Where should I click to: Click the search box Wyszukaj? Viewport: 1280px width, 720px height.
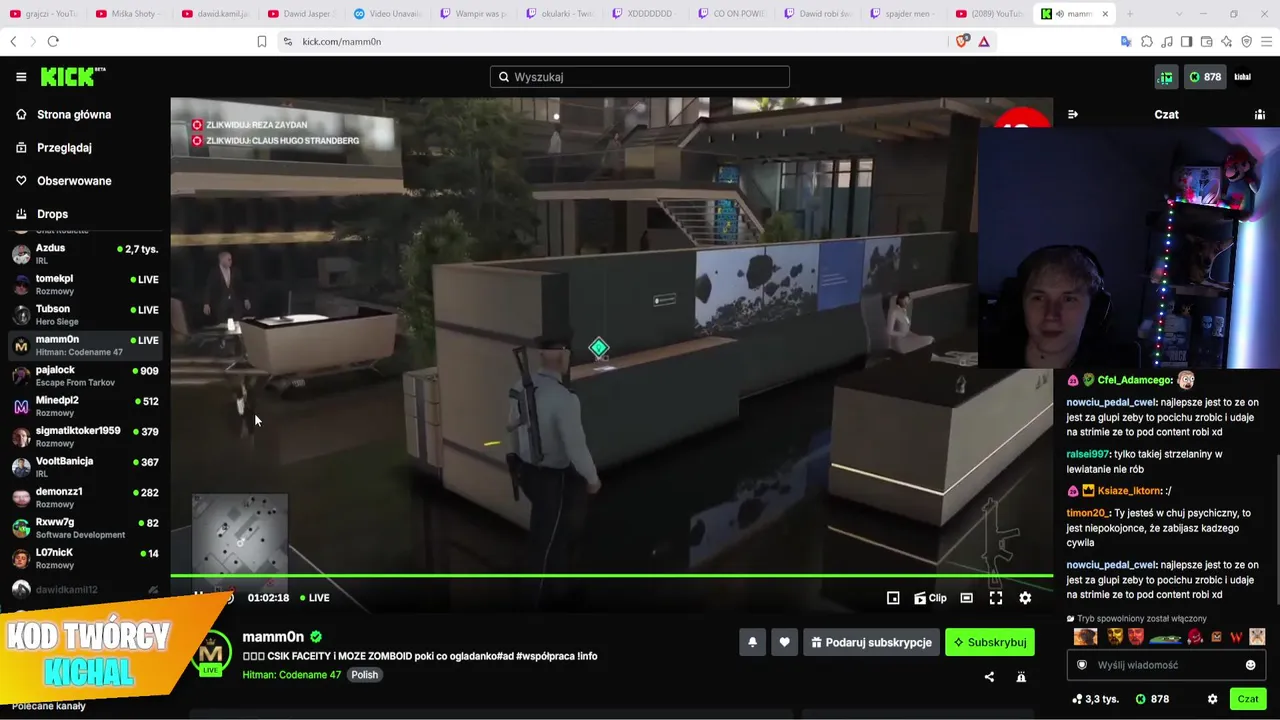(x=640, y=77)
